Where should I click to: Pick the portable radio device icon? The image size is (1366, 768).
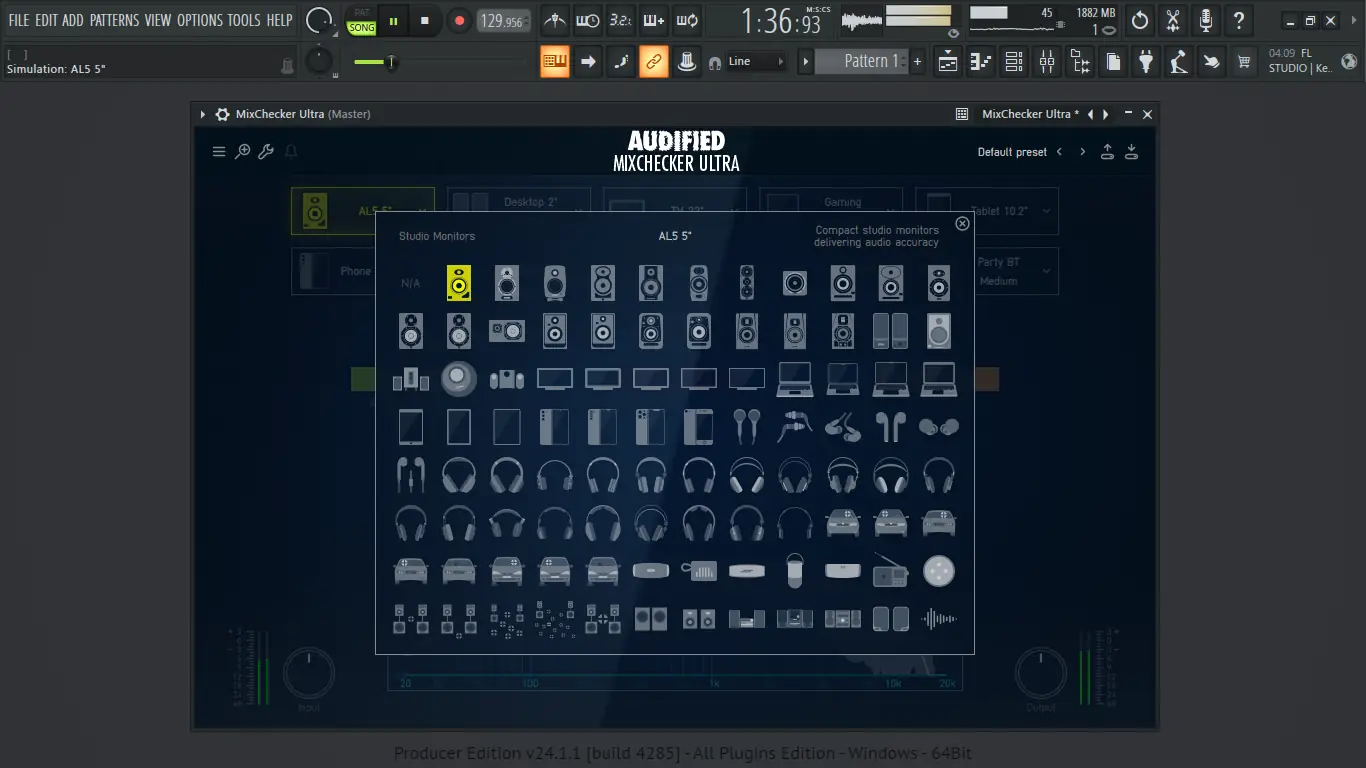point(890,571)
